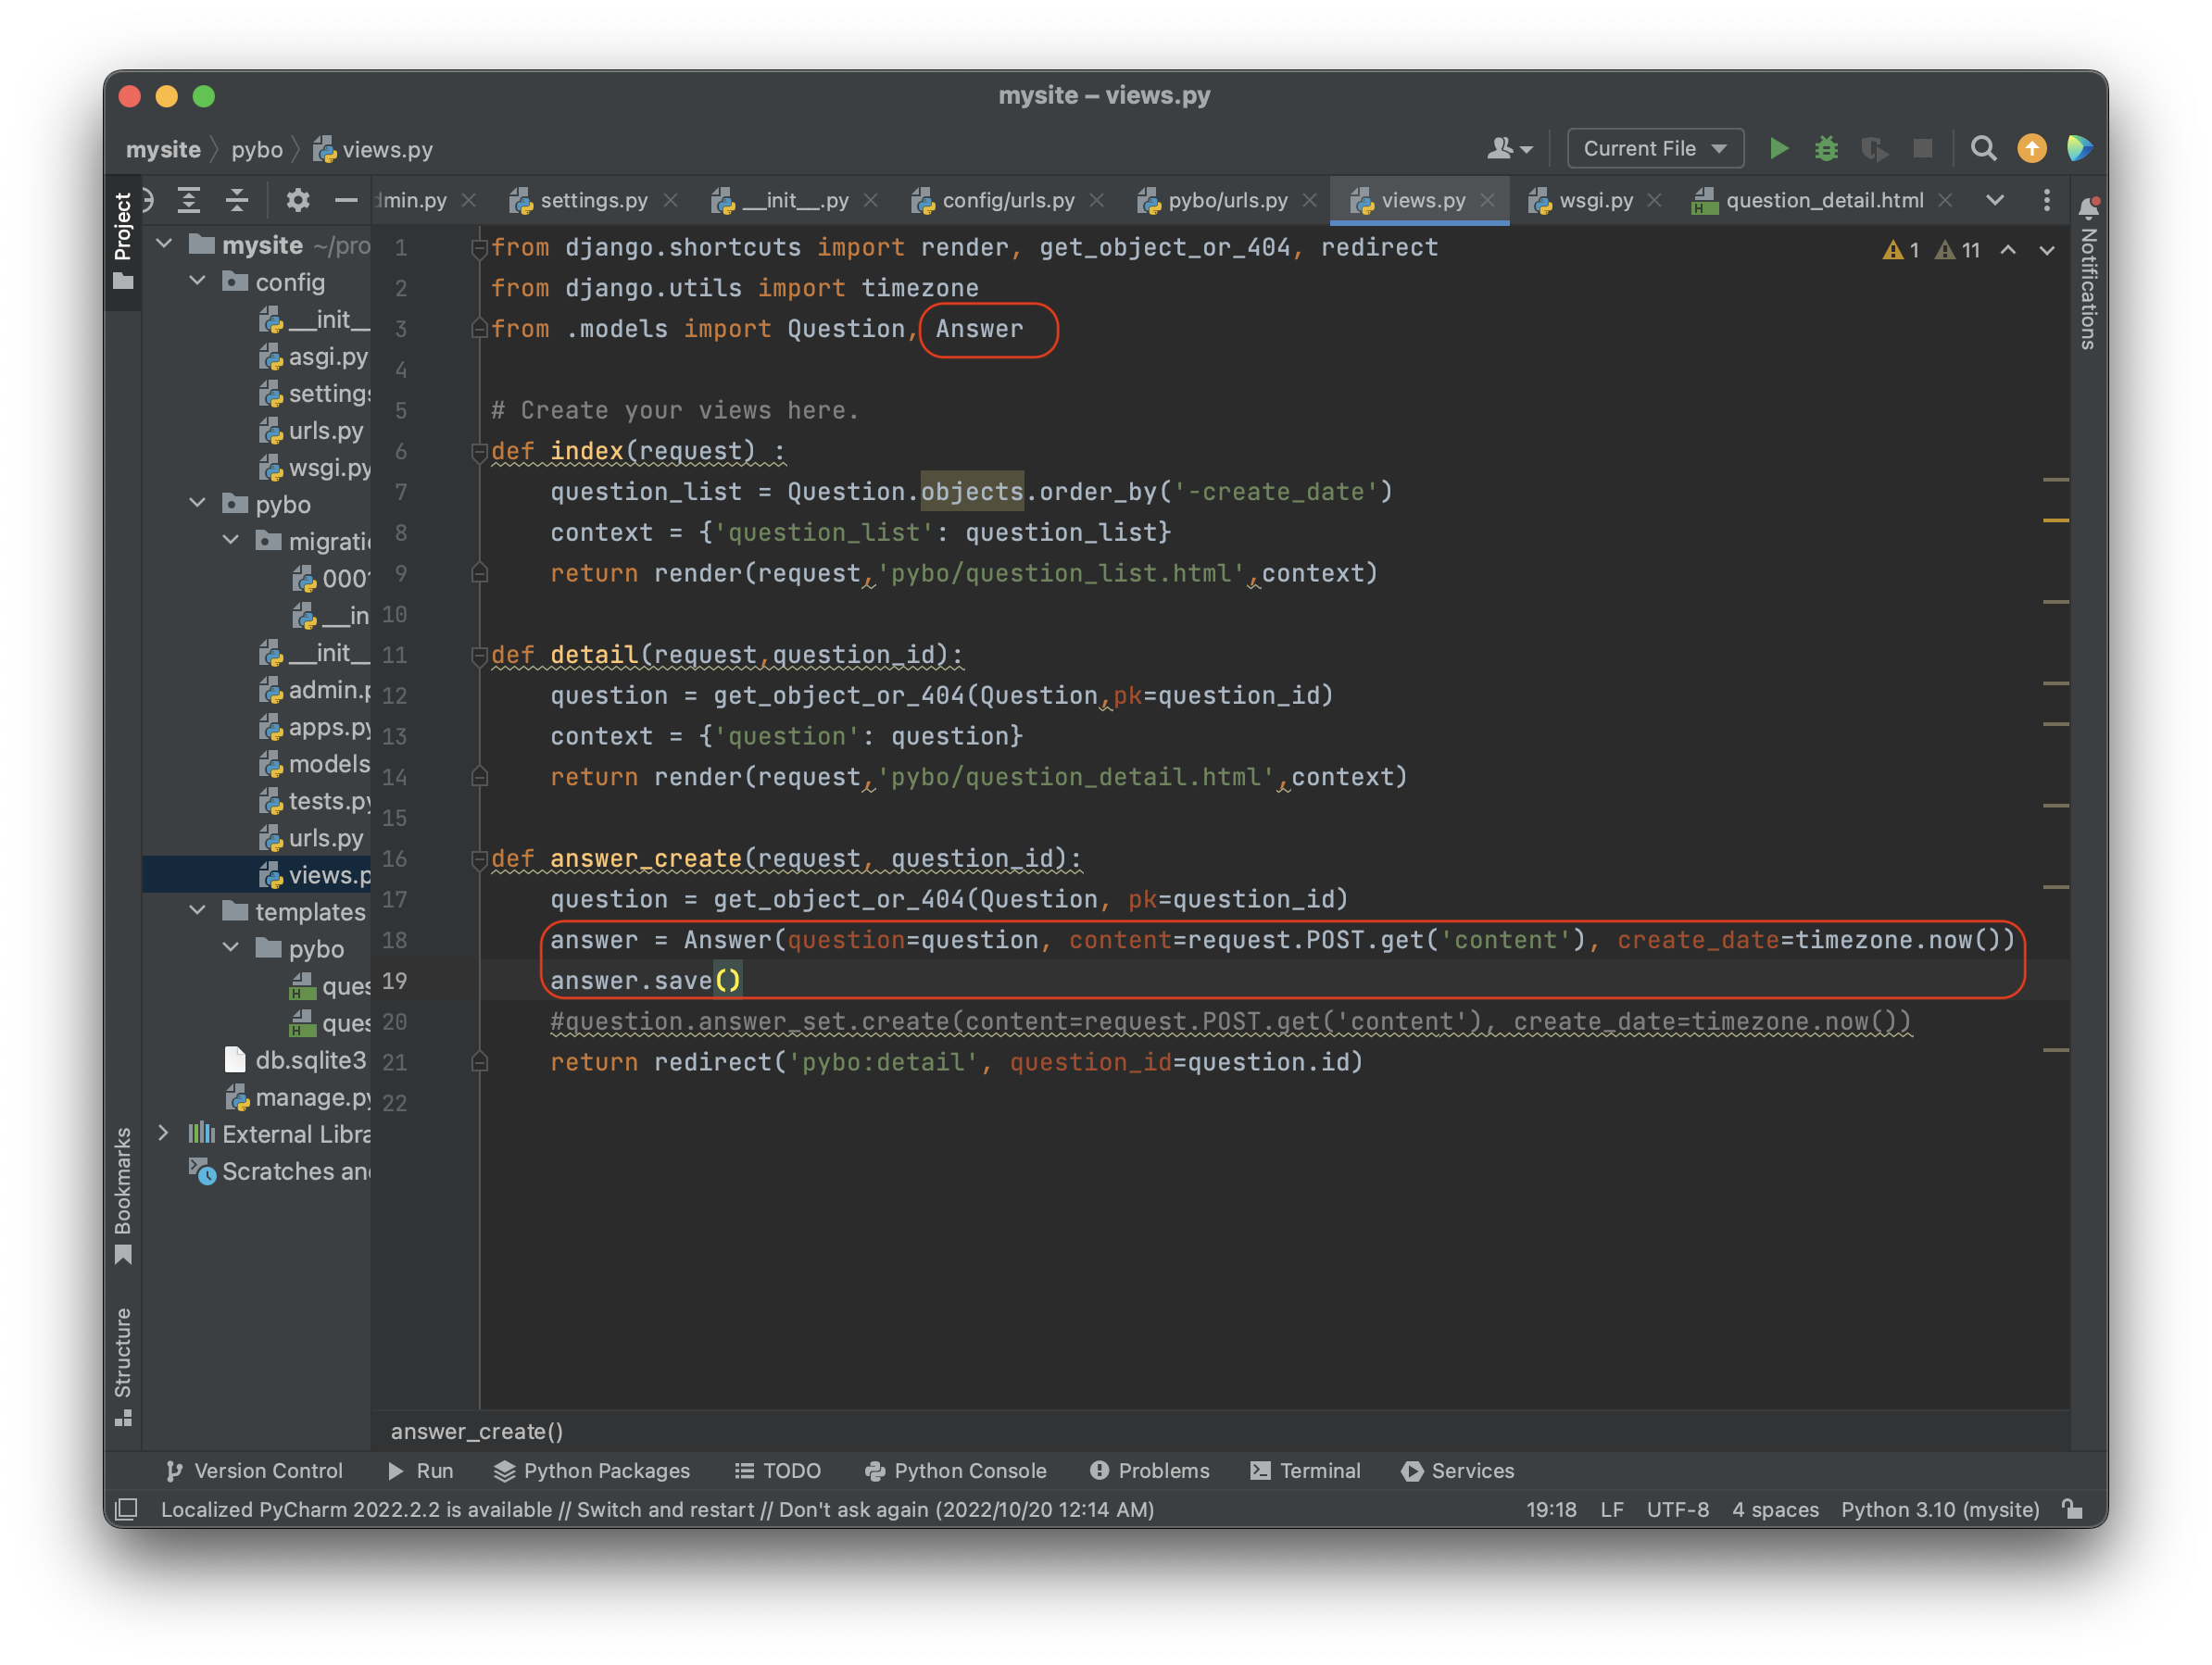Screen dimensions: 2212x1665
Task: Open the Current File run configuration dropdown
Action: pyautogui.click(x=1655, y=149)
